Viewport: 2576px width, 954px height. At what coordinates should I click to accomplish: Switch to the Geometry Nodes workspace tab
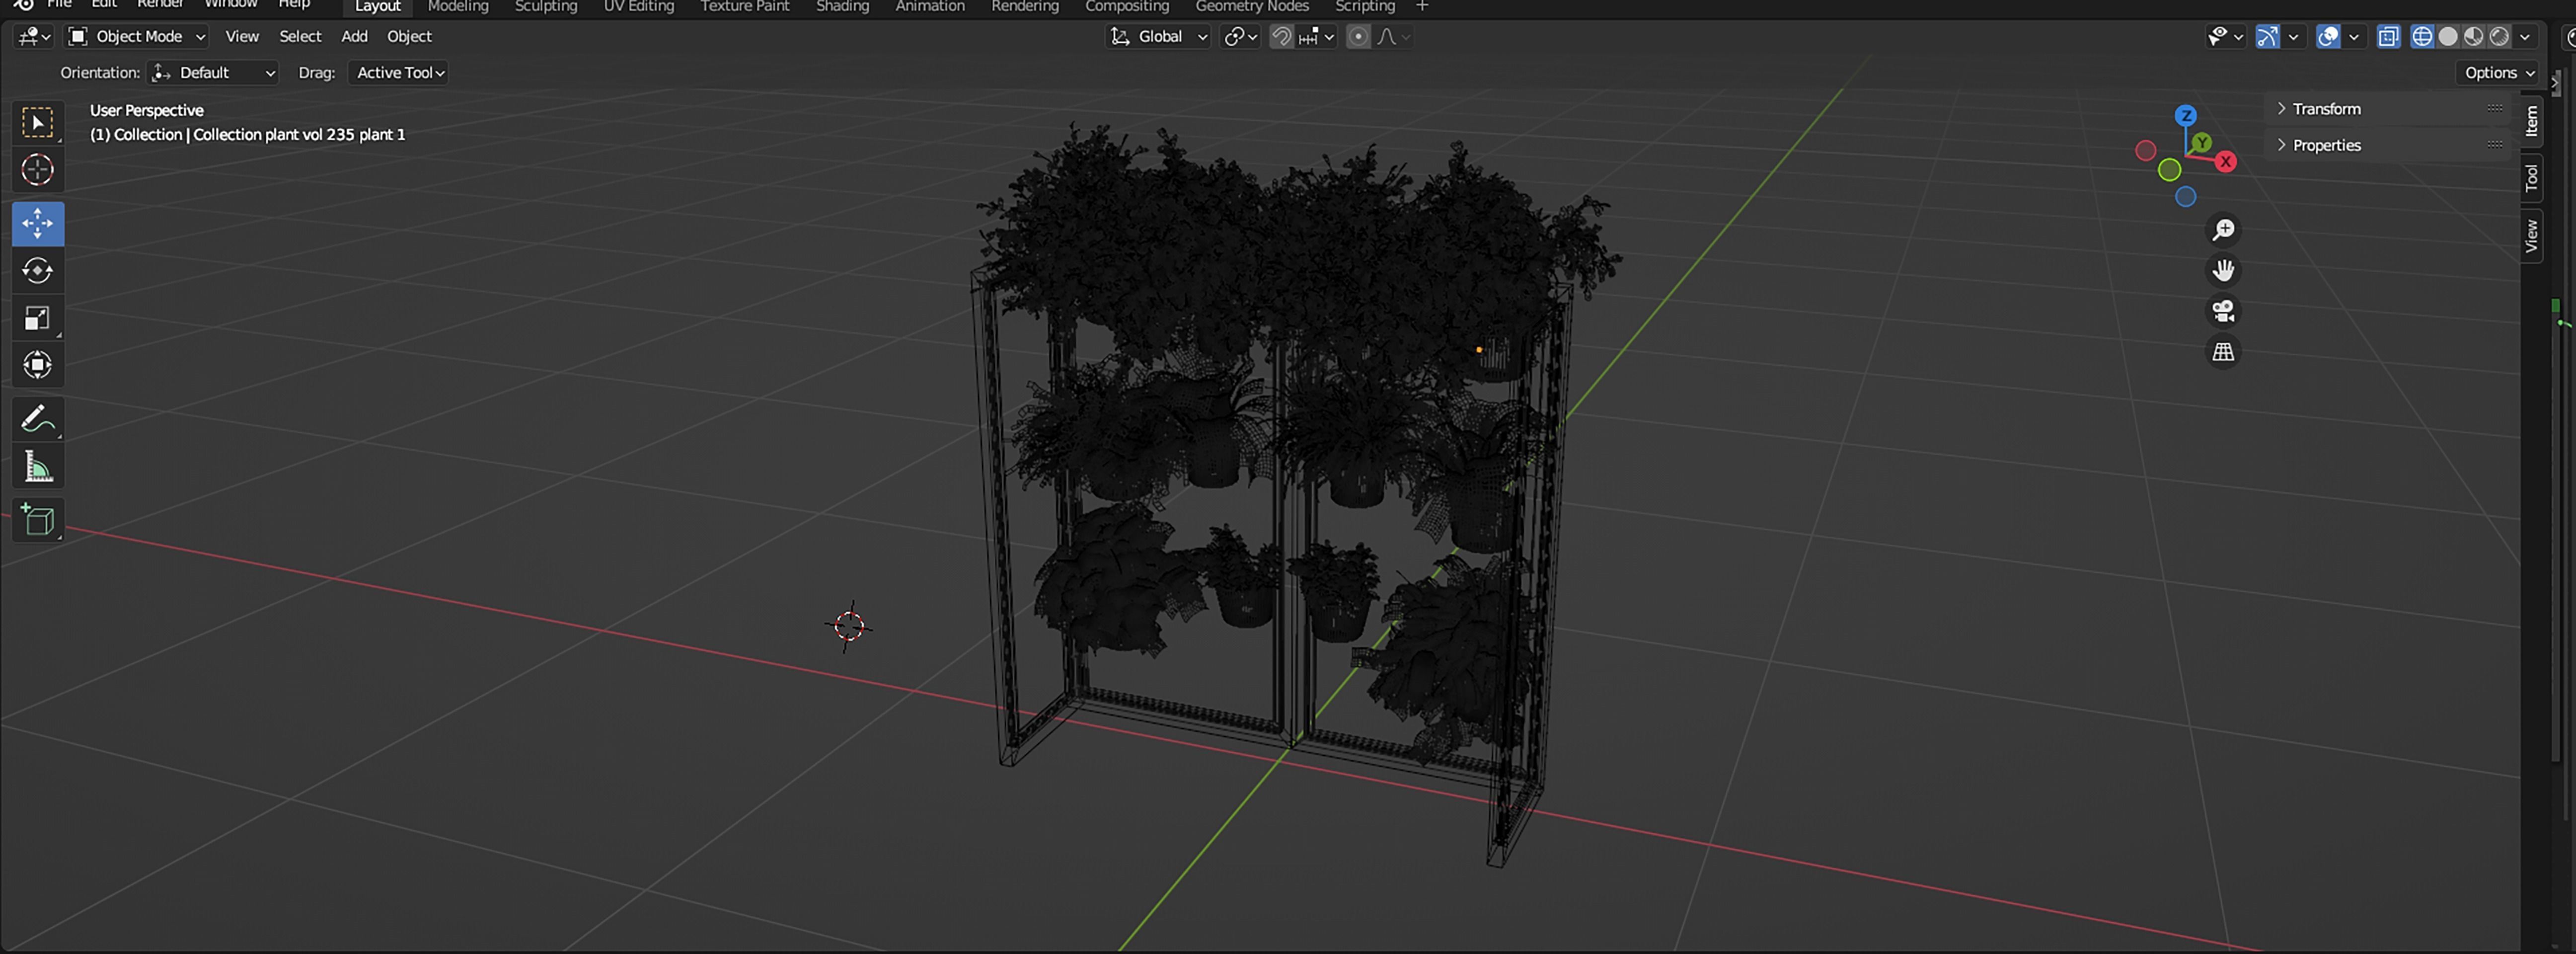[1252, 6]
